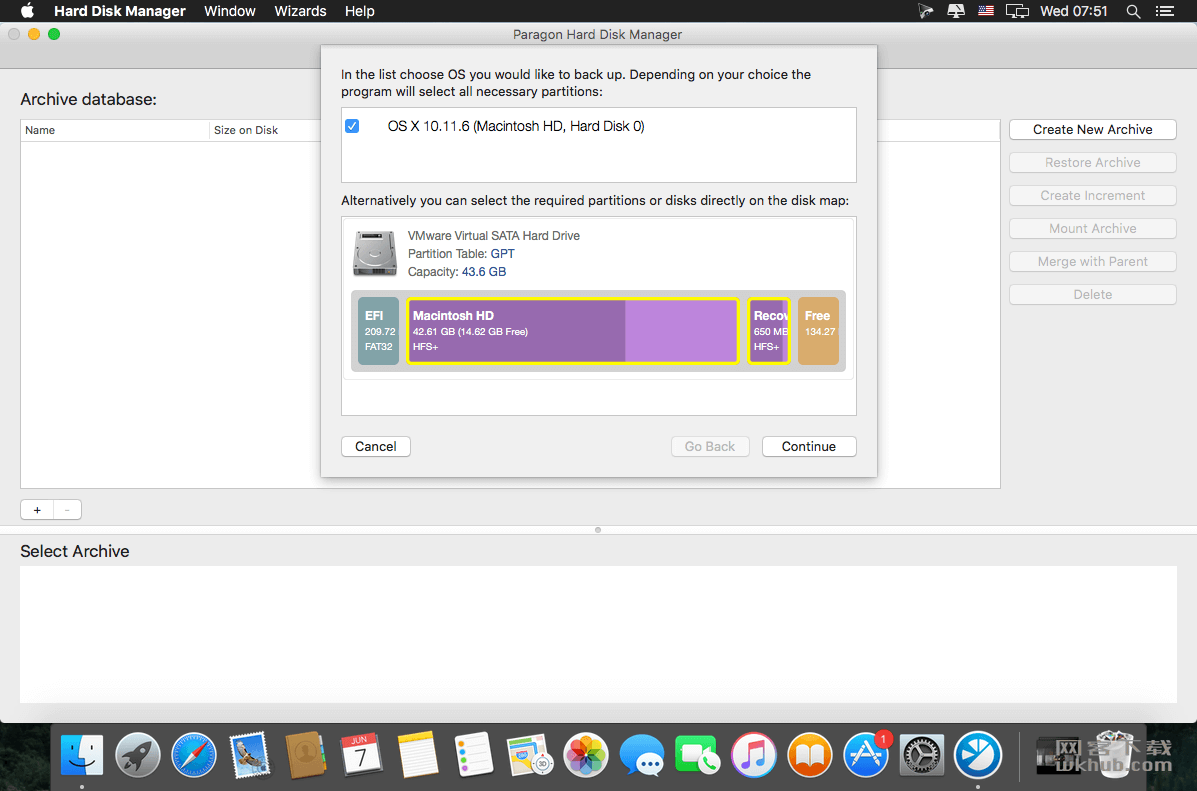The height and width of the screenshot is (791, 1197).
Task: Click the Delete archive button
Action: (x=1092, y=295)
